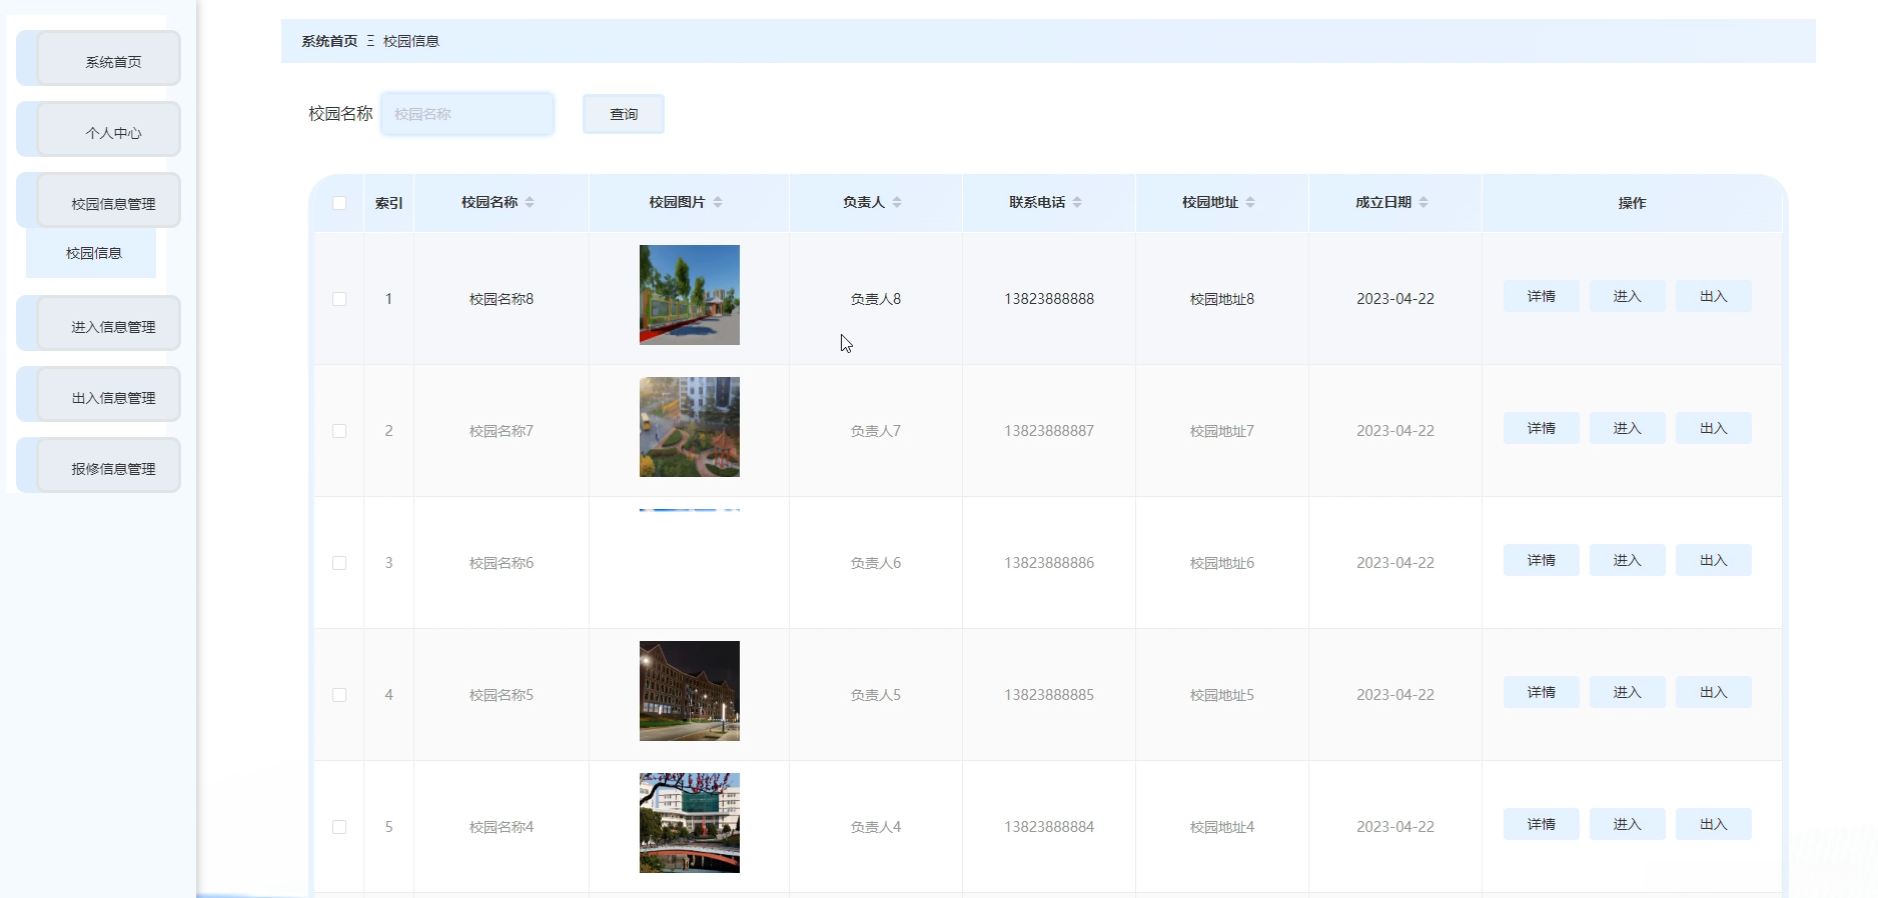This screenshot has width=1878, height=898.
Task: Click the sort arrows beside 校园图片 header
Action: pos(718,202)
